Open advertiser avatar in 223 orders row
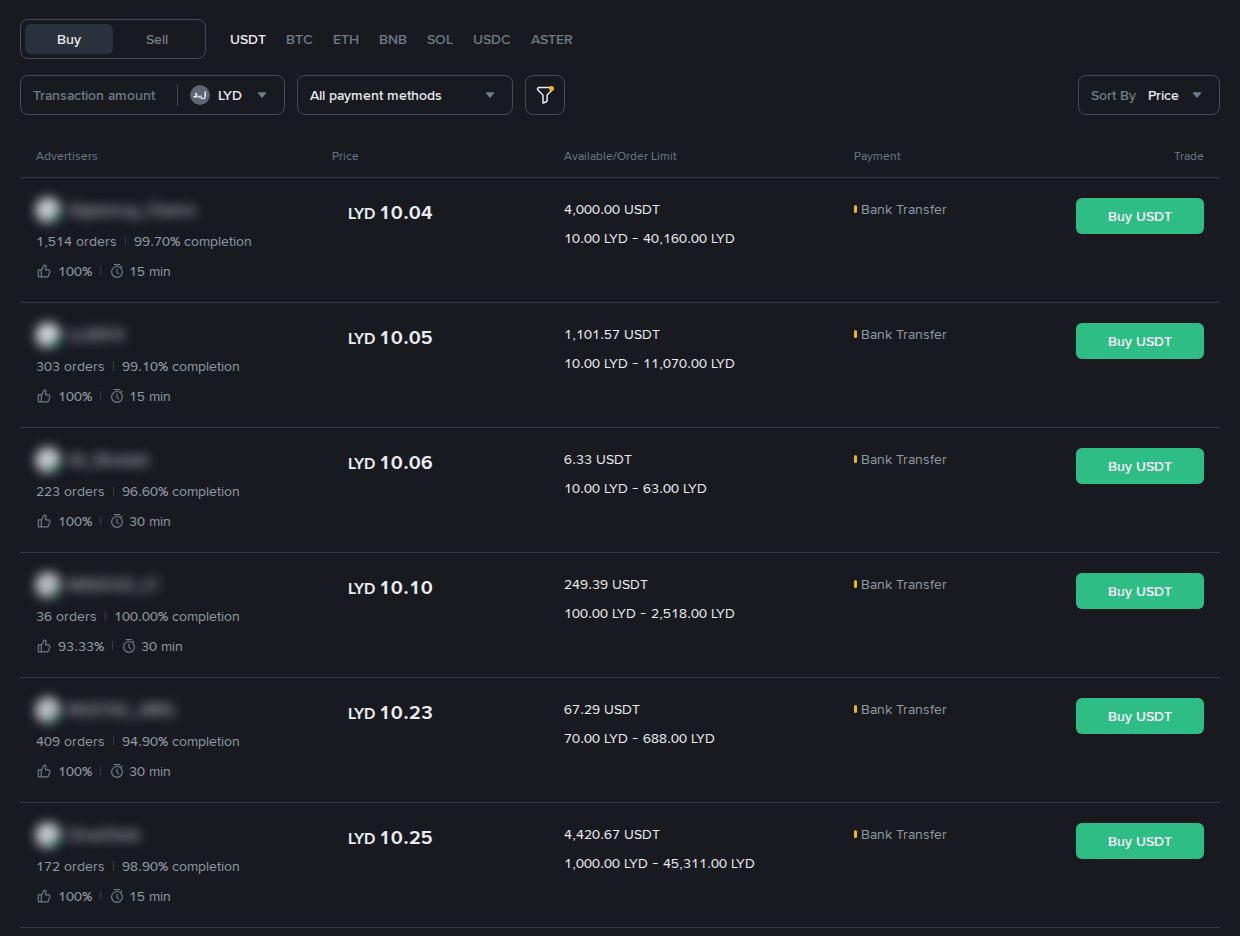Screen dimensions: 1240x936 click(x=47, y=459)
